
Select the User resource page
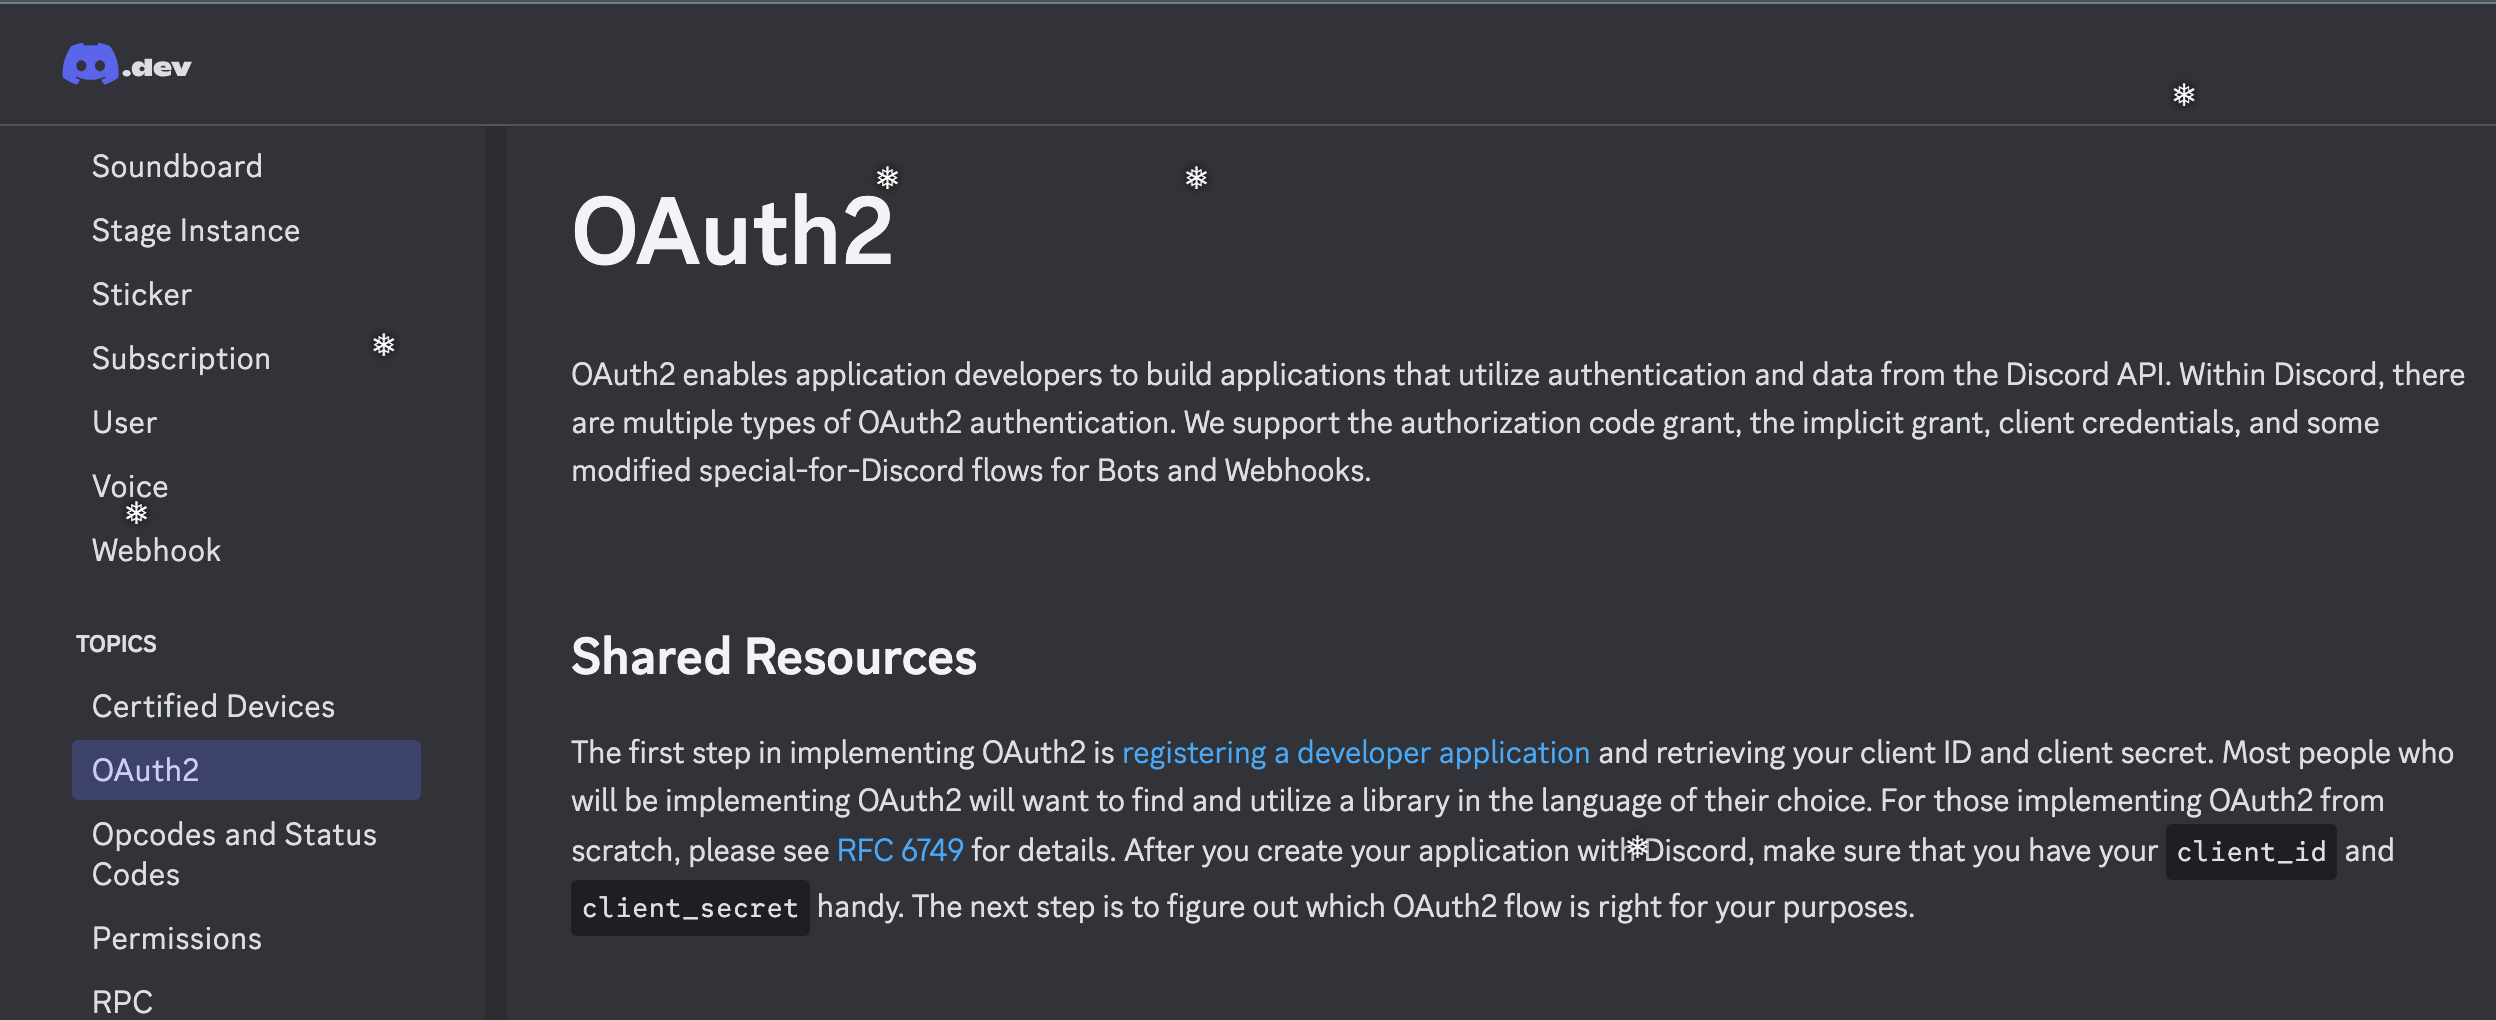[124, 422]
